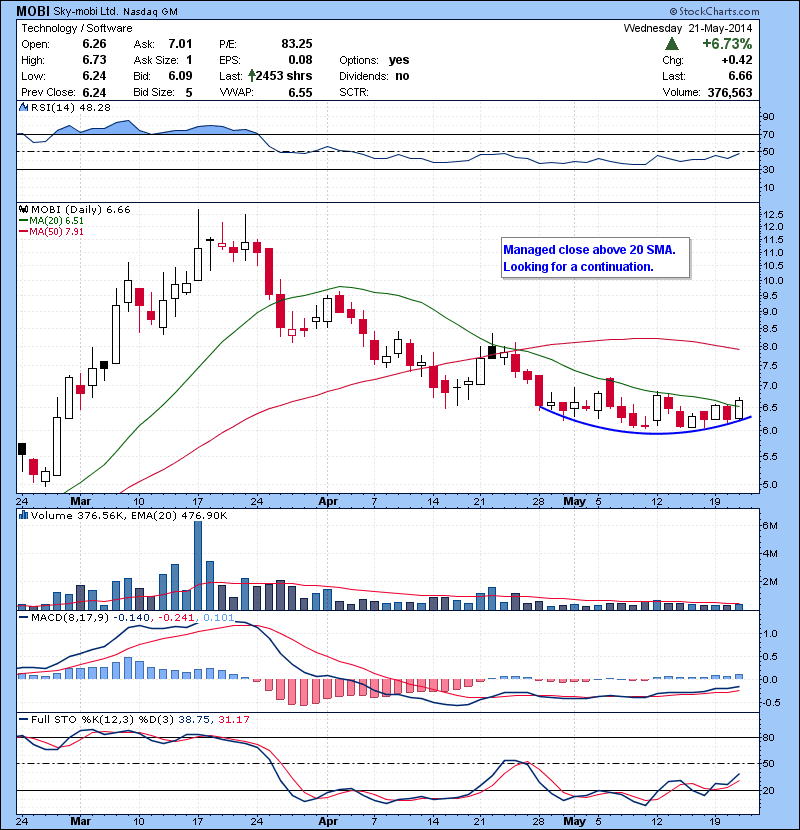Click the green up triangle next to +6.73%

pyautogui.click(x=672, y=43)
